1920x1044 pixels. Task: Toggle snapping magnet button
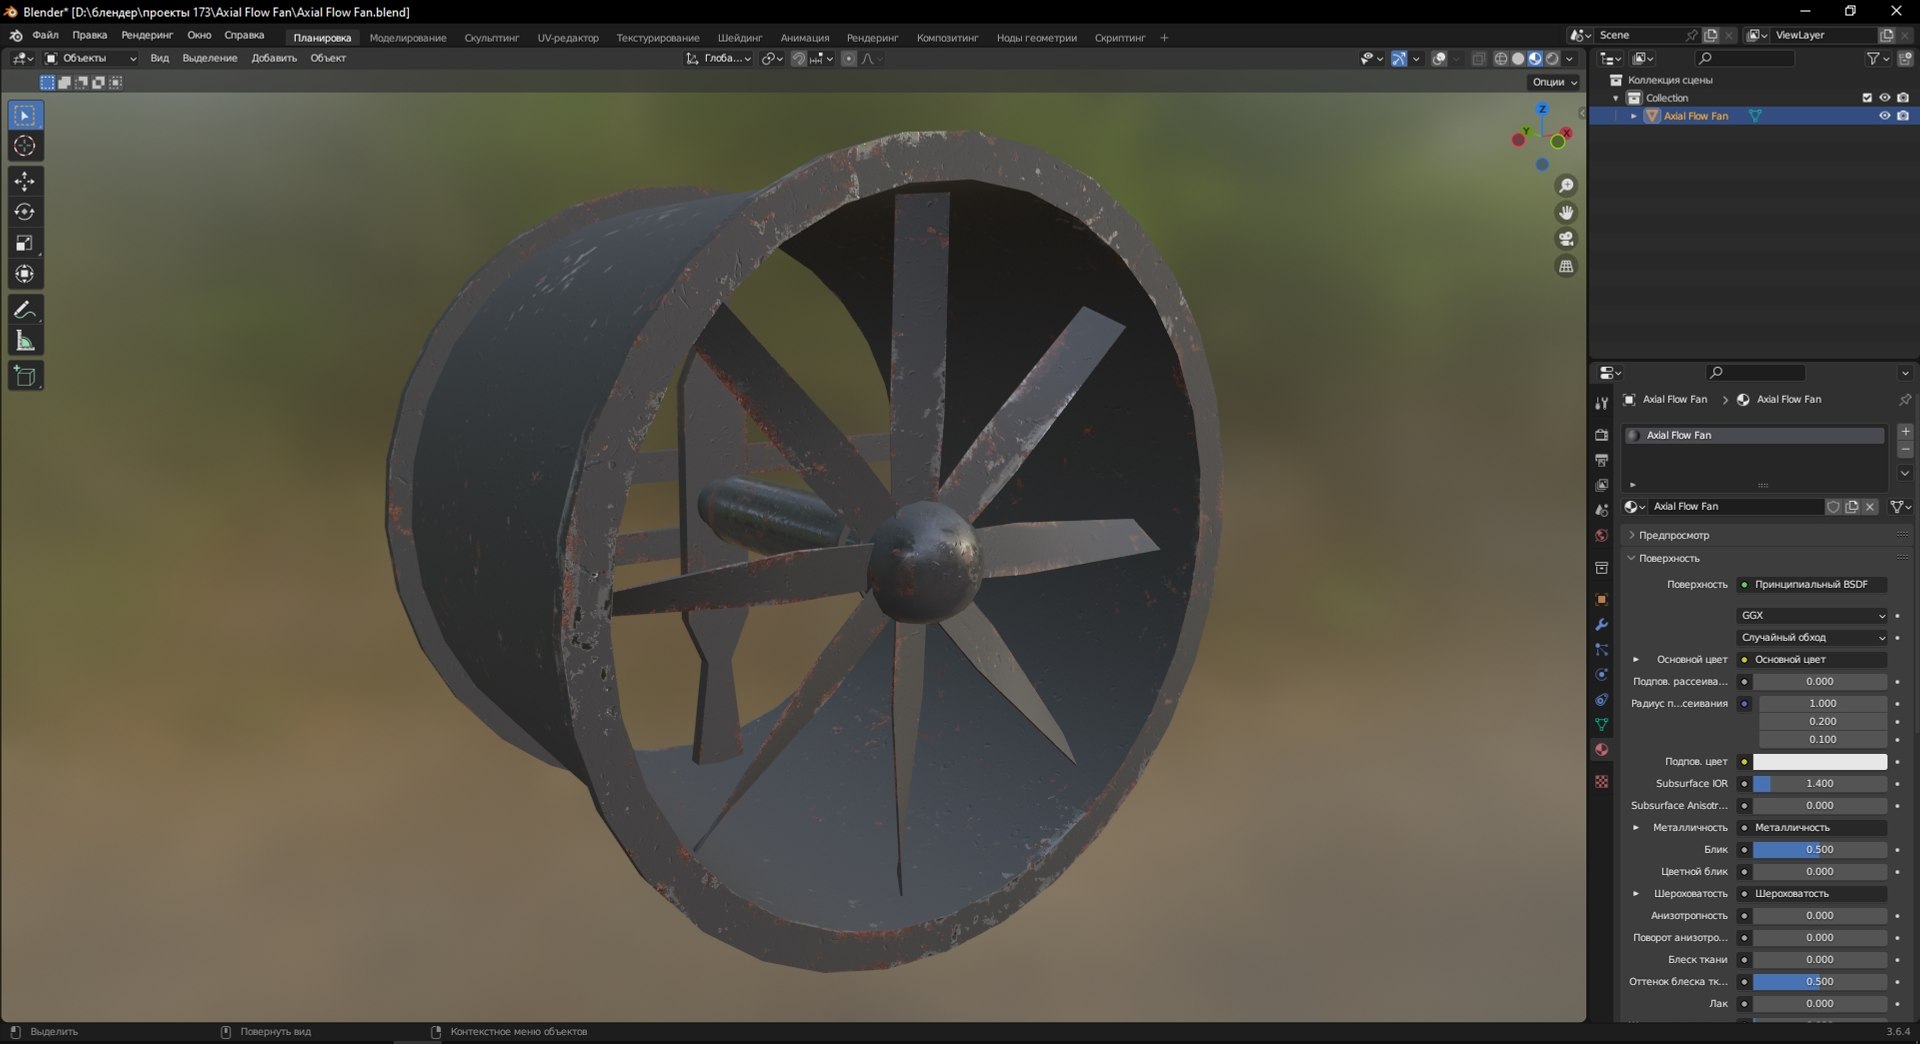coord(798,59)
